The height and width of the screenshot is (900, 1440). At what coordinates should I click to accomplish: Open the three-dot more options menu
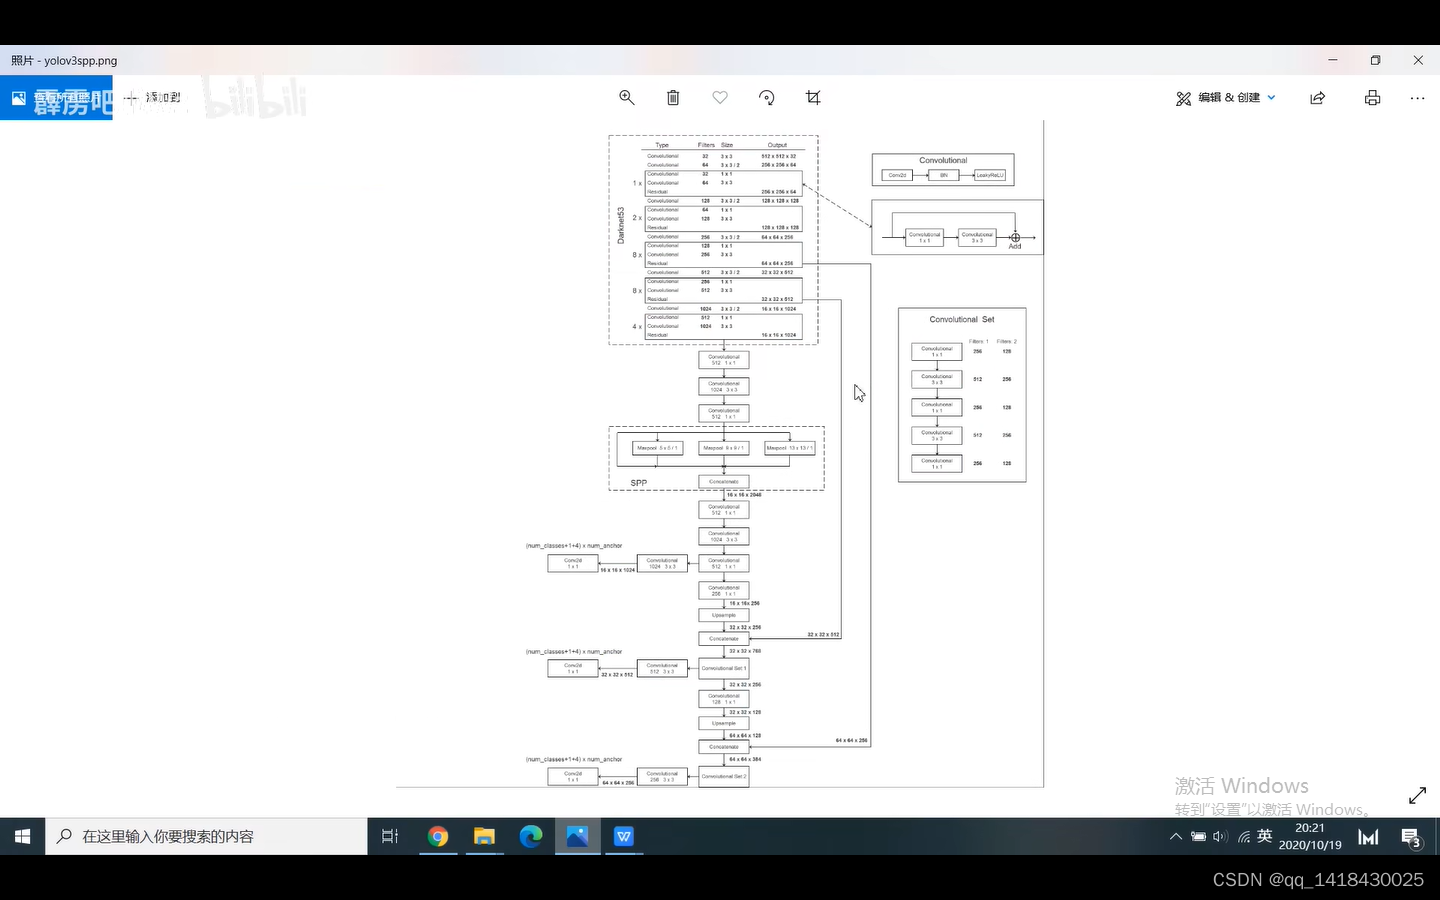(1417, 98)
